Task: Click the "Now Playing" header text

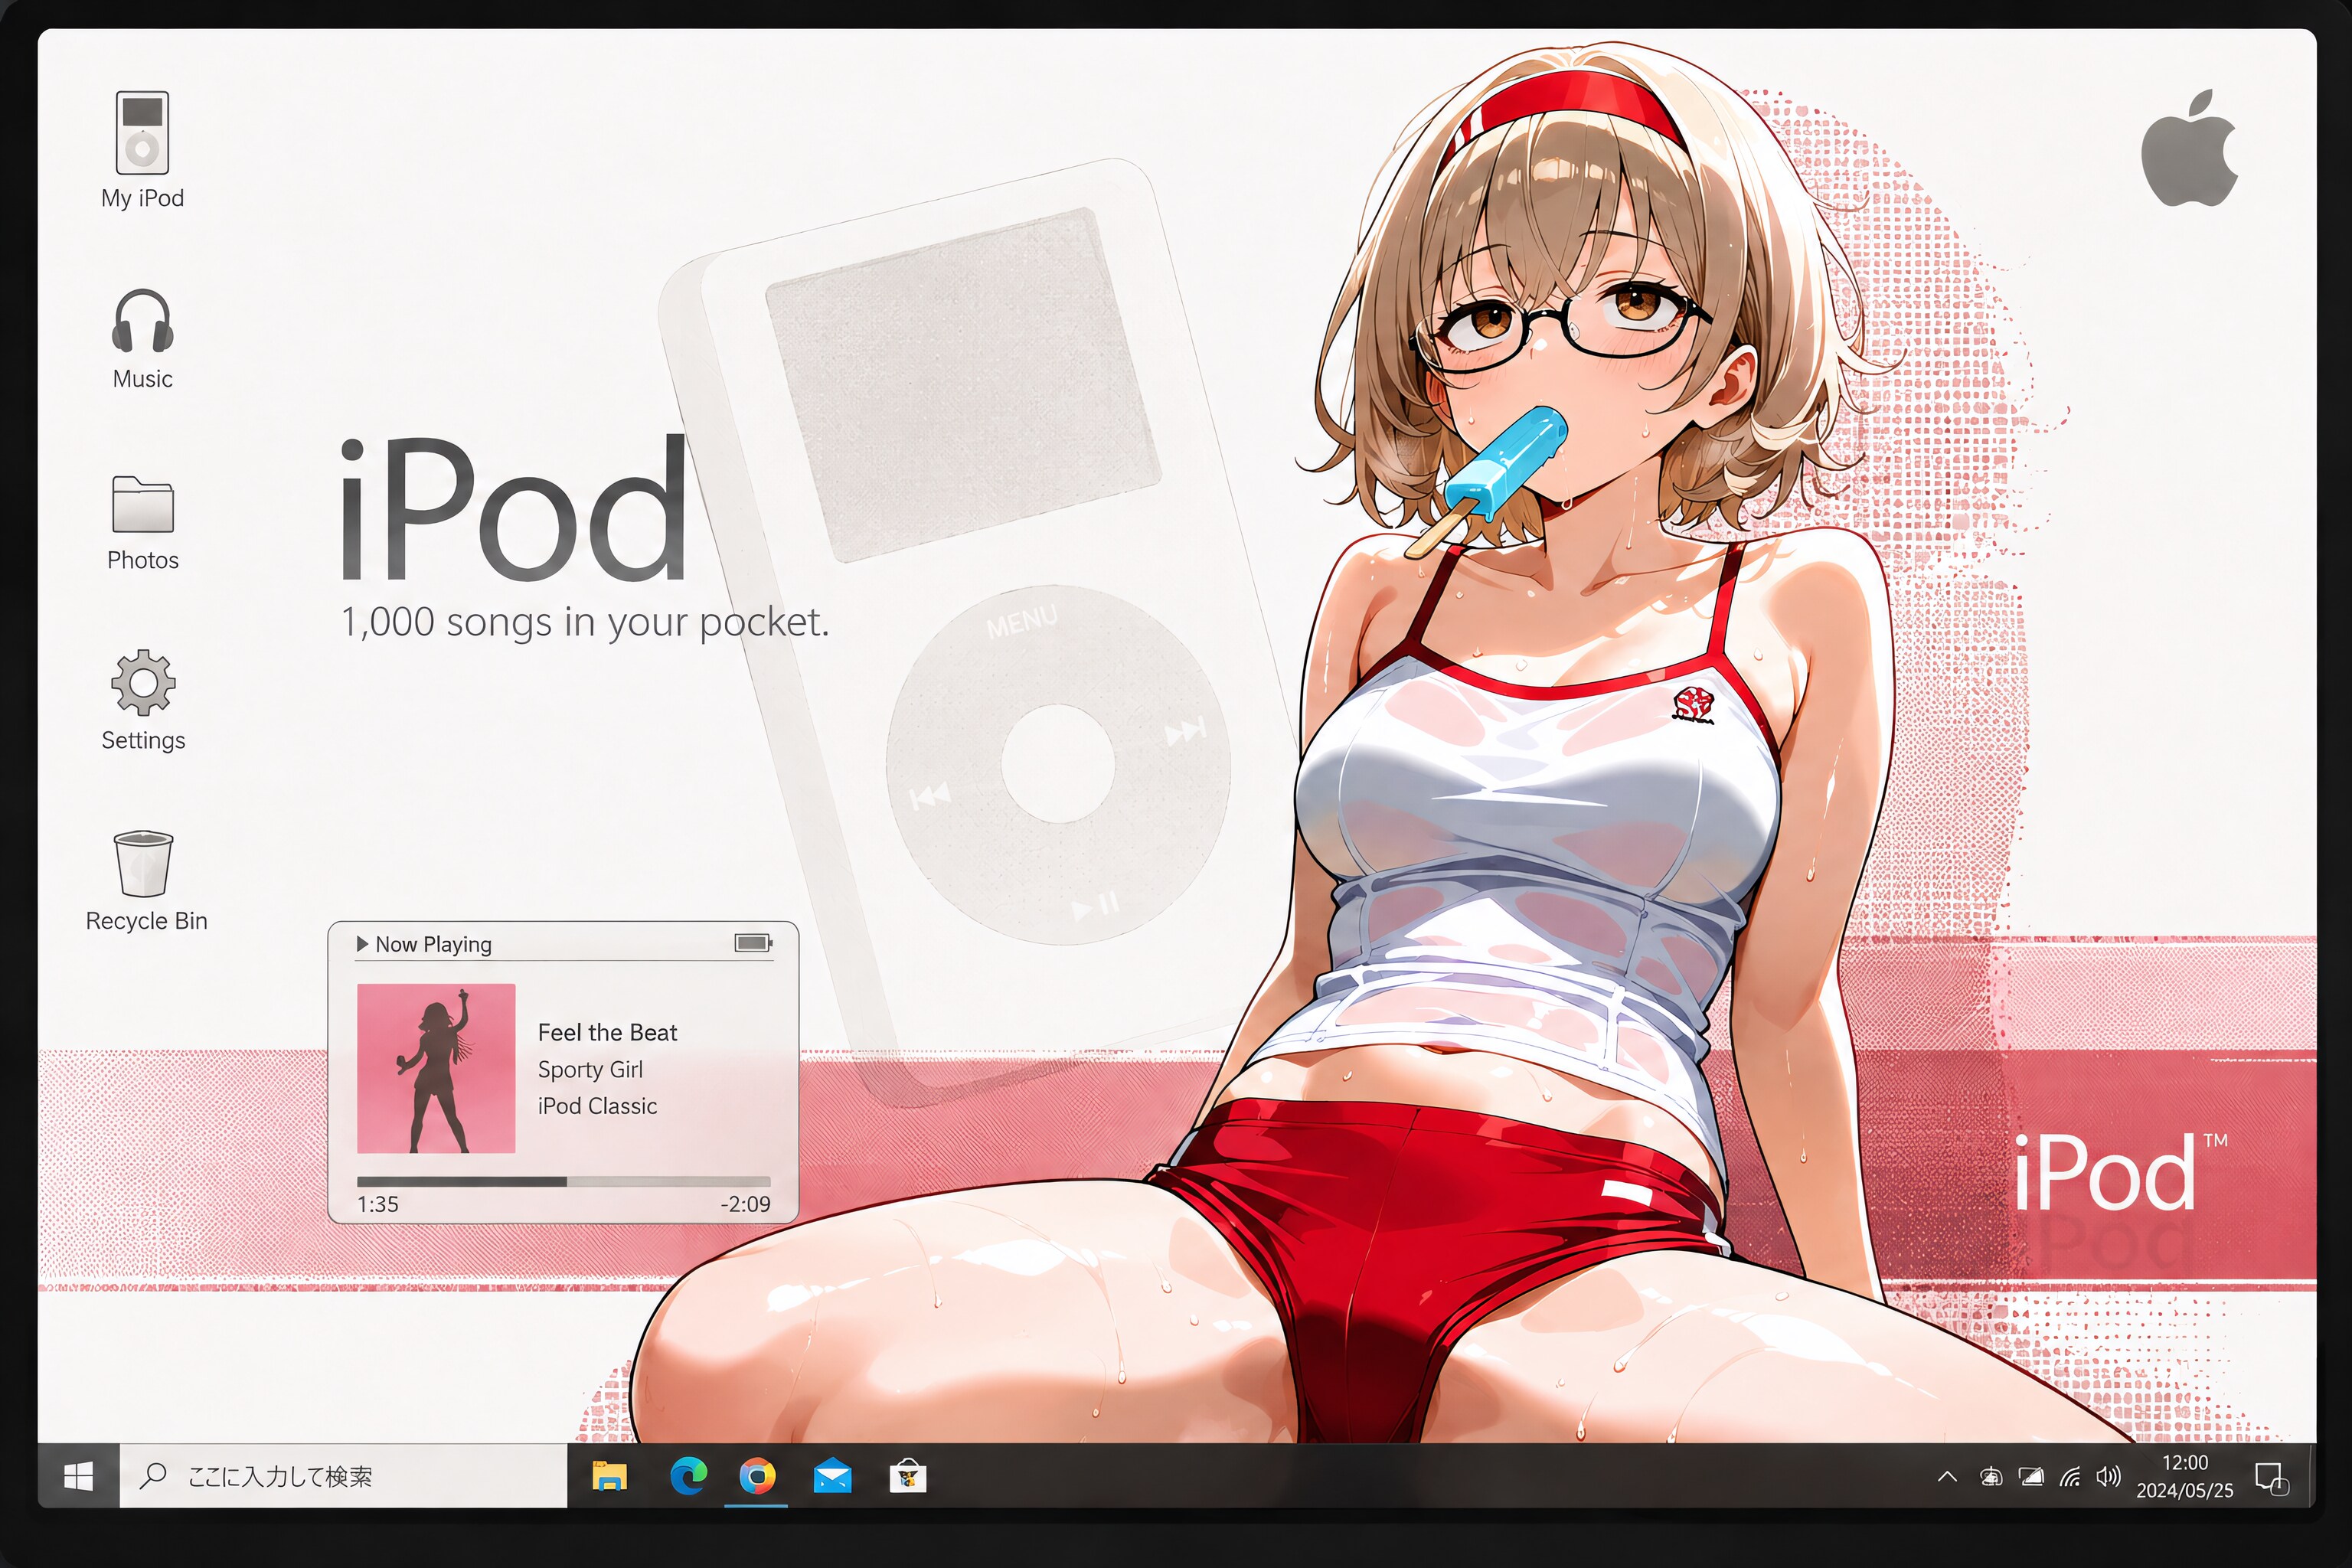Action: (433, 944)
